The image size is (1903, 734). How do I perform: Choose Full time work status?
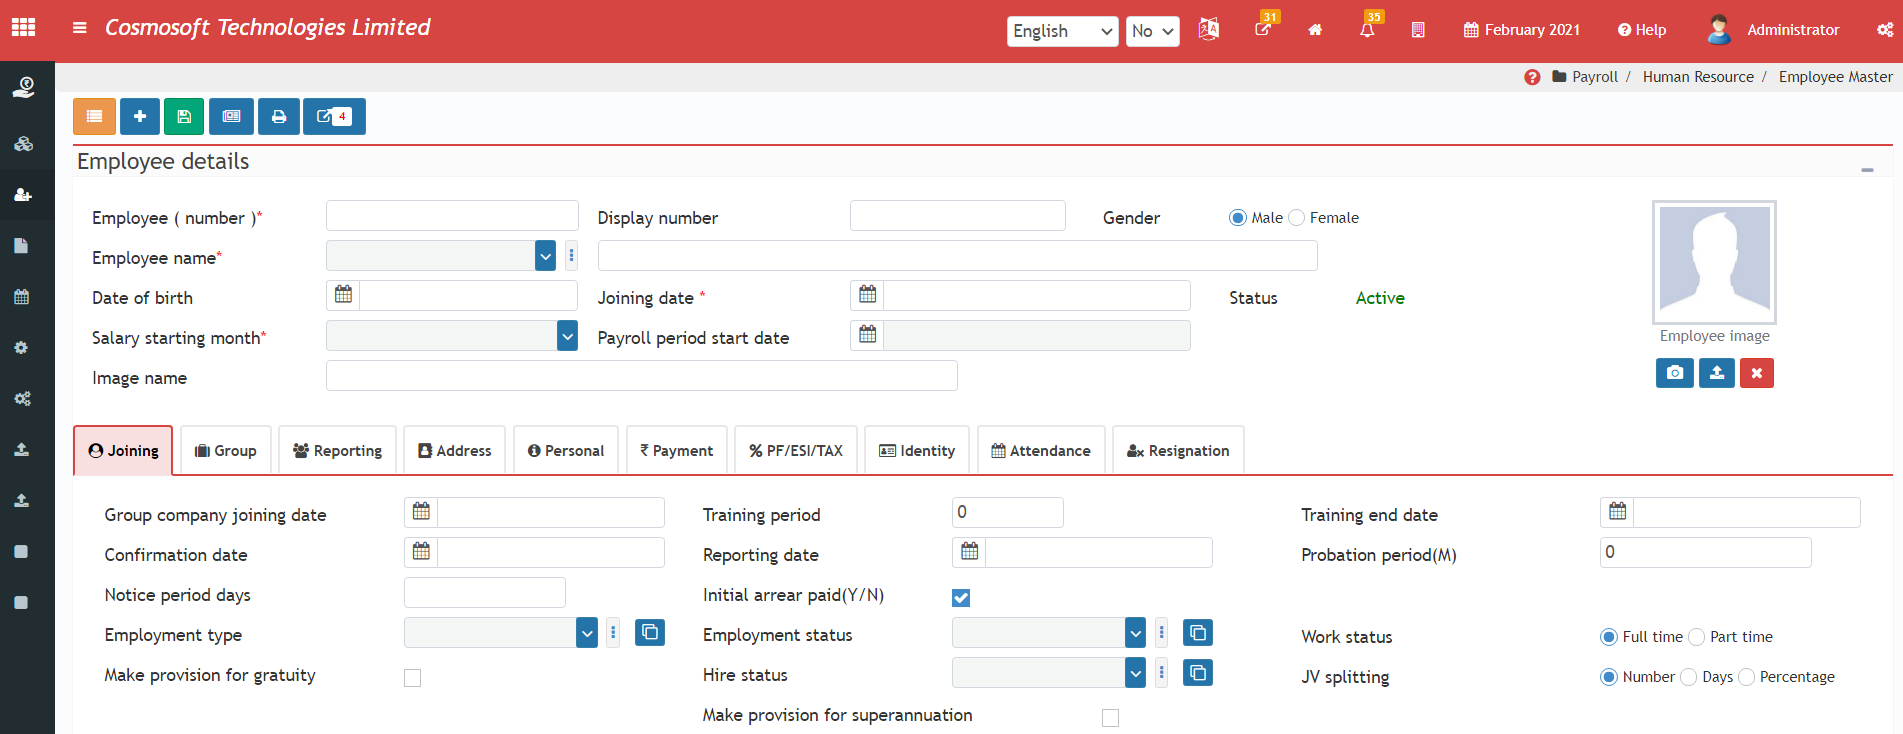pos(1609,637)
